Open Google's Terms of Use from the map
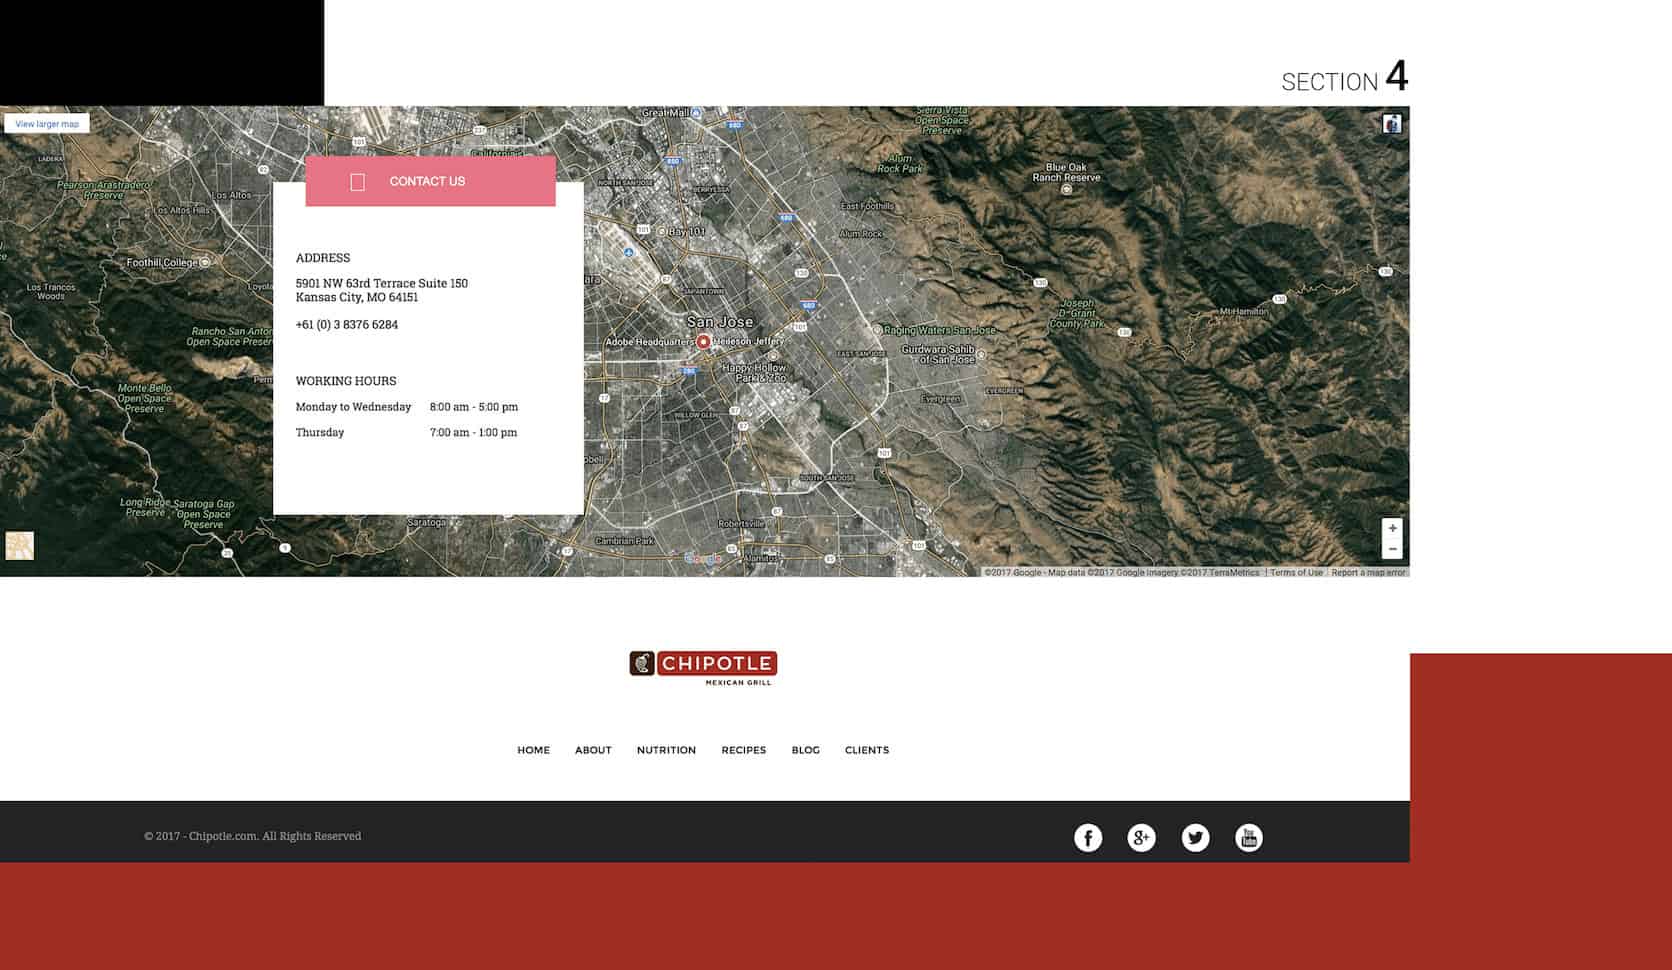This screenshot has height=970, width=1672. pos(1295,572)
